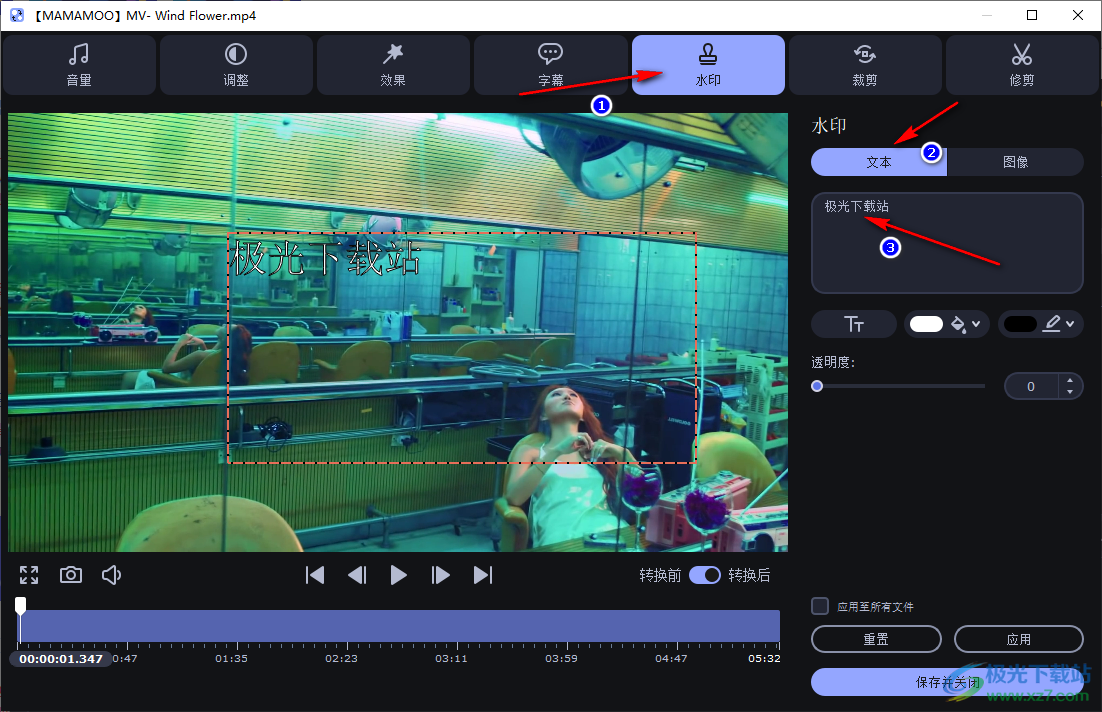The width and height of the screenshot is (1102, 712).
Task: Open the 效果 (effects) tab
Action: (394, 65)
